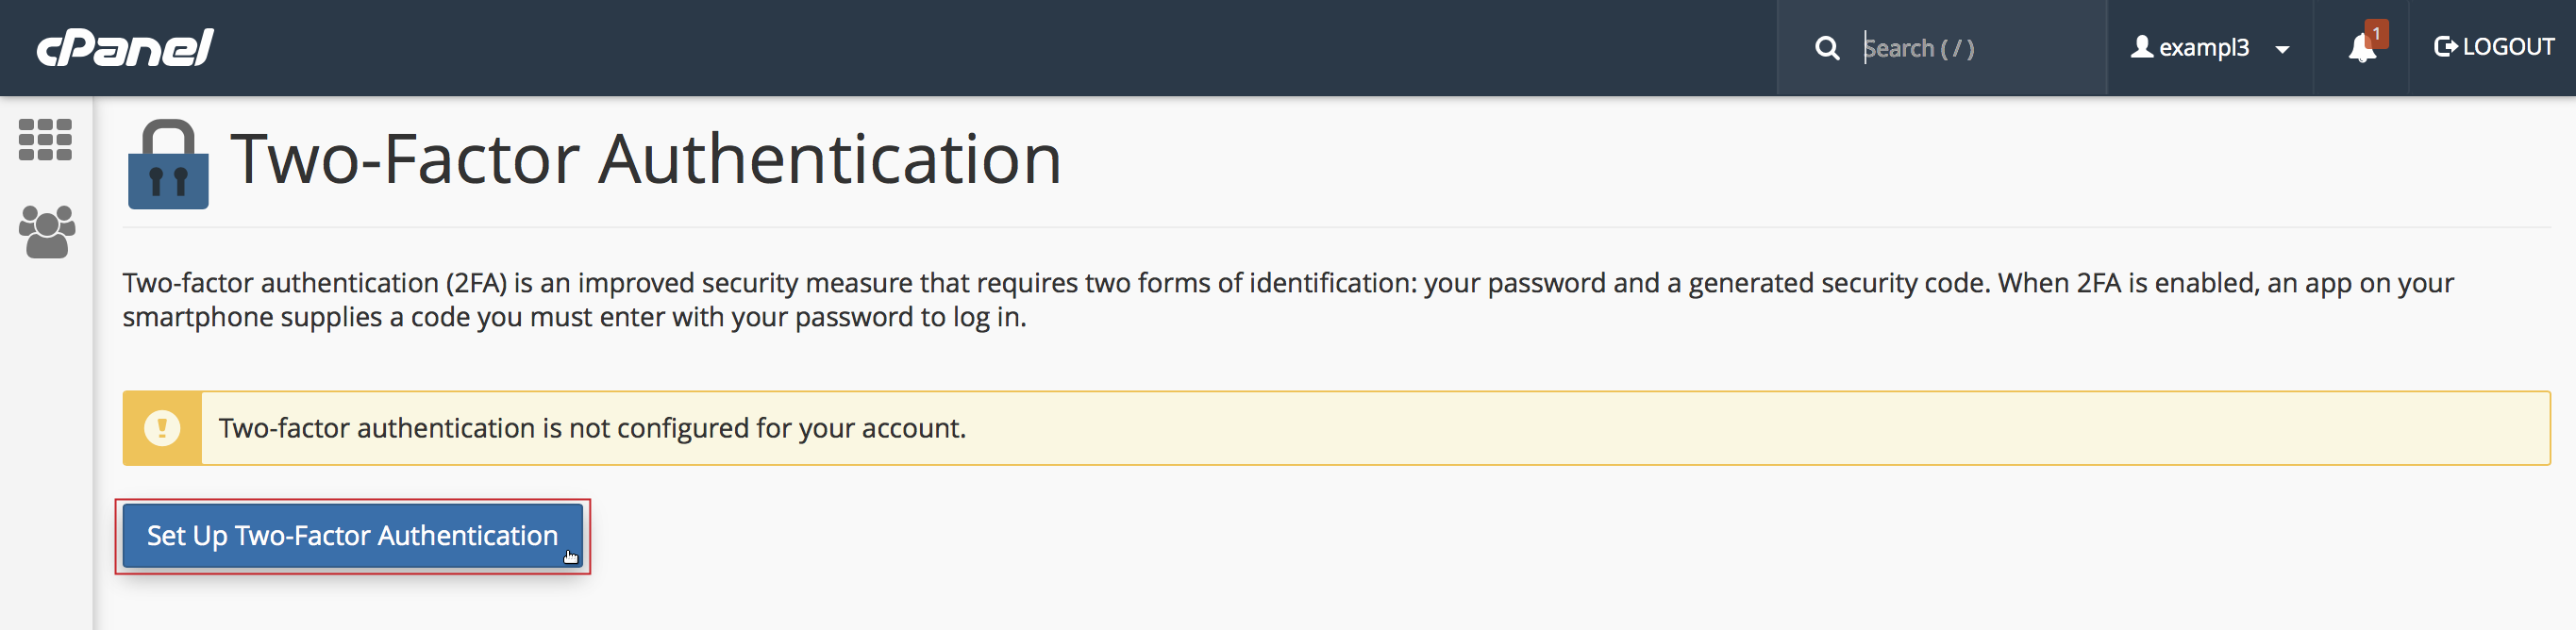Open the exampl3 account menu

(2203, 48)
